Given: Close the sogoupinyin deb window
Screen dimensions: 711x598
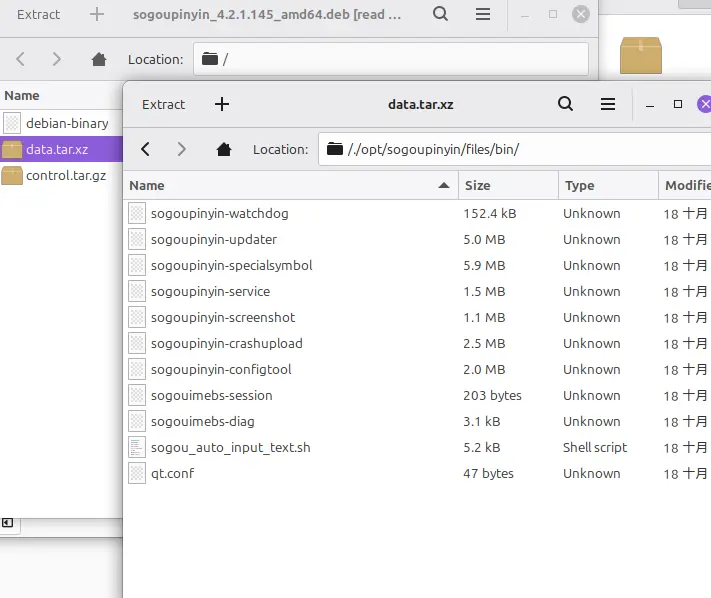Looking at the screenshot, I should (581, 14).
